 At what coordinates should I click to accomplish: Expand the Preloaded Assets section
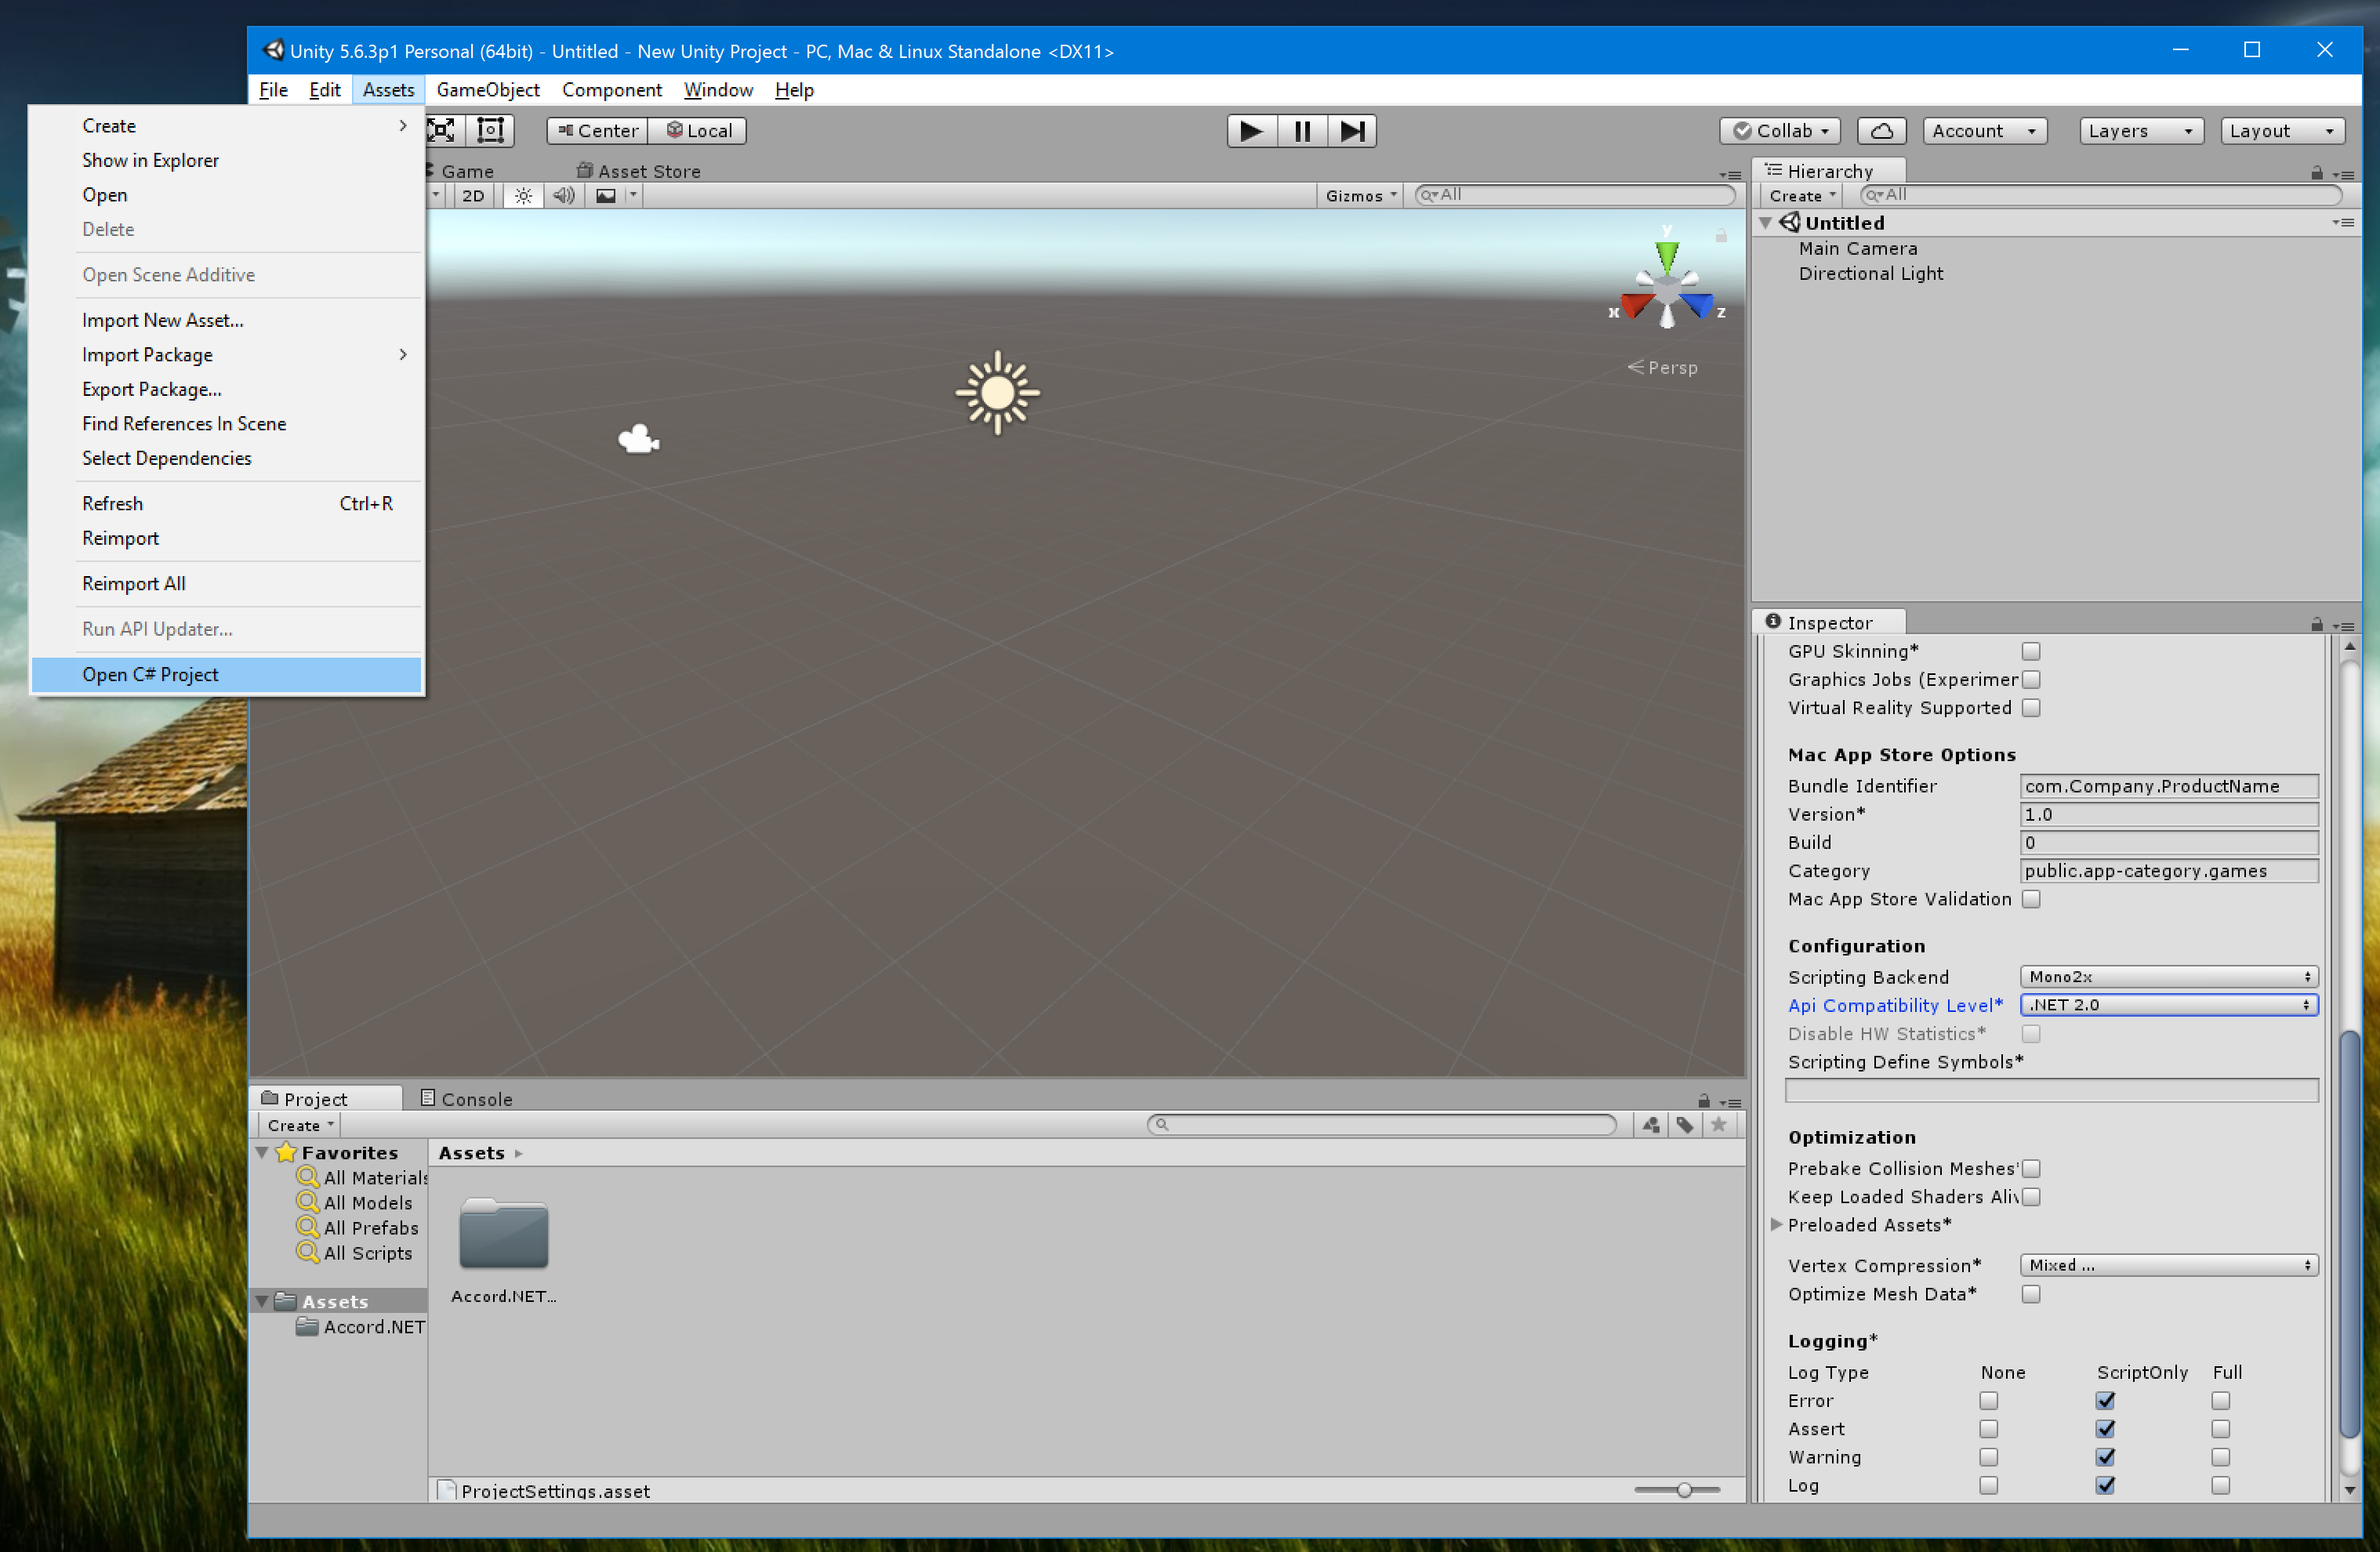[x=1776, y=1225]
